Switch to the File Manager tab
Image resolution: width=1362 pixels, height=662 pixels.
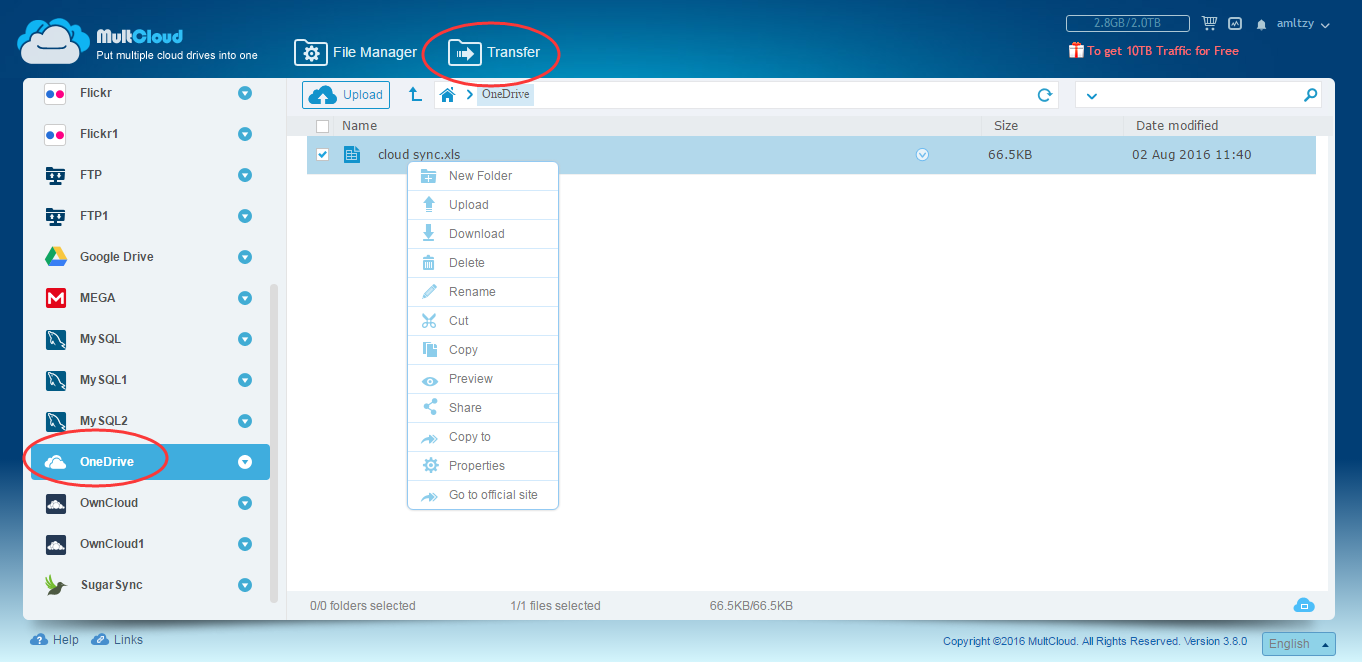[x=355, y=52]
